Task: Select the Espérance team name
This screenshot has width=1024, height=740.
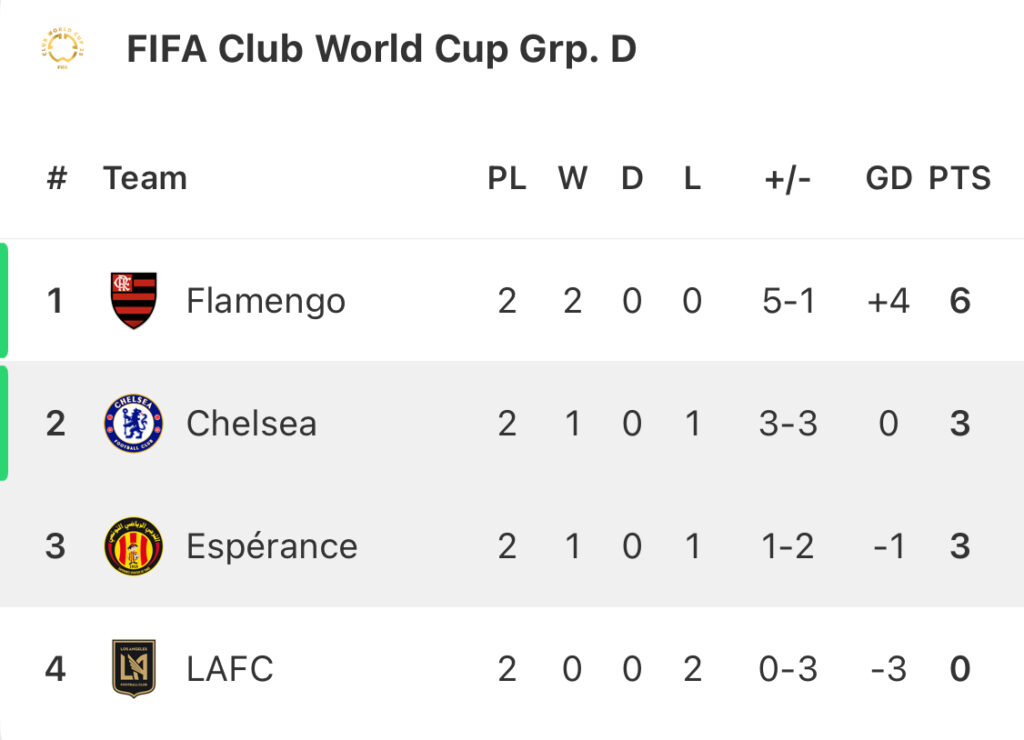Action: (272, 546)
